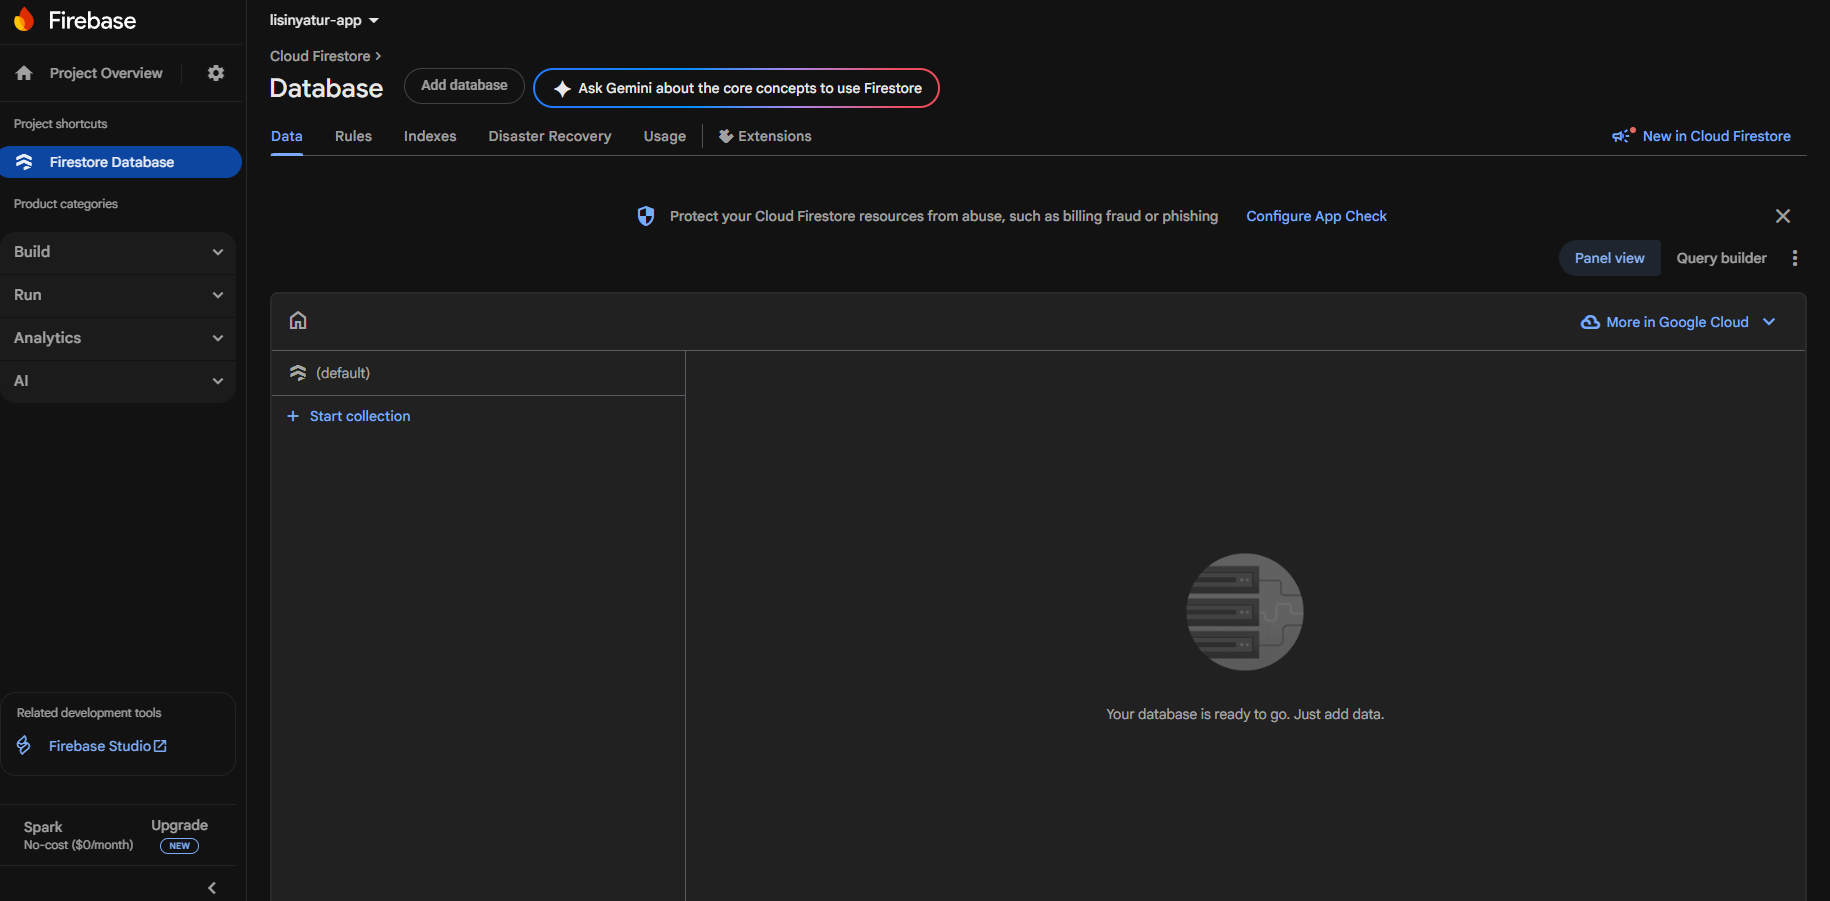Go to the database root home icon

click(x=298, y=320)
